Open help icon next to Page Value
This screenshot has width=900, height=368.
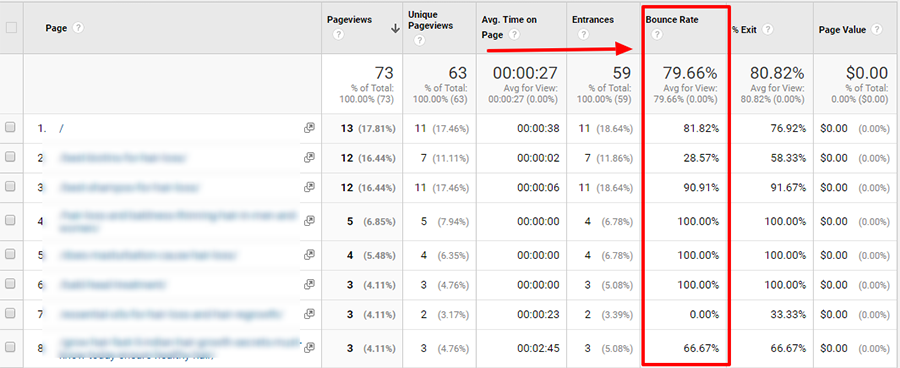tap(876, 30)
